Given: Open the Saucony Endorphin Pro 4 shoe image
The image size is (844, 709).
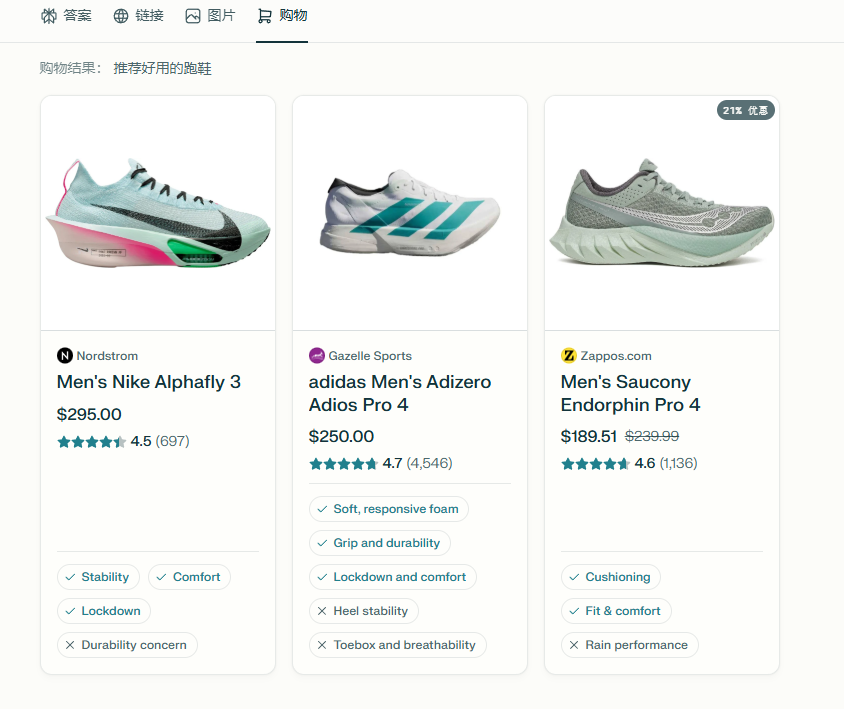Looking at the screenshot, I should point(662,213).
